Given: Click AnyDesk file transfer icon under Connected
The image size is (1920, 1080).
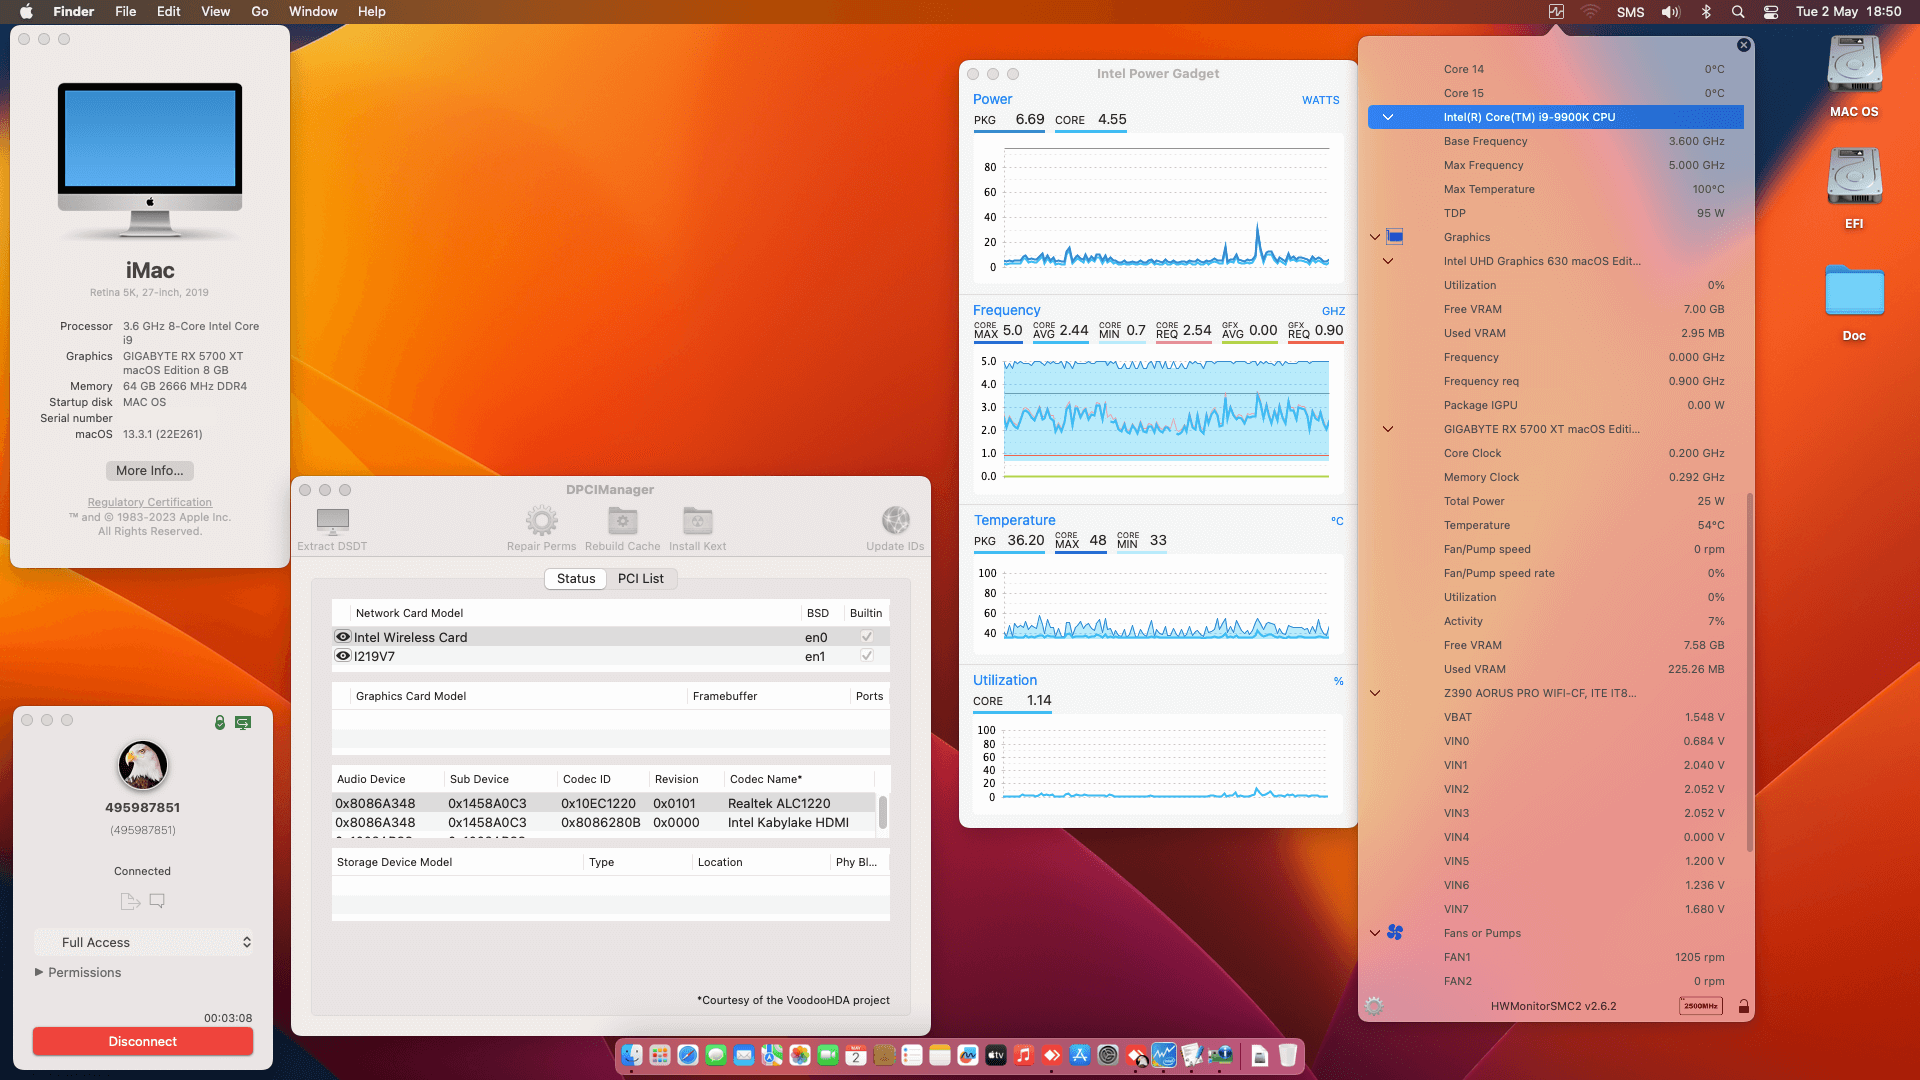Looking at the screenshot, I should pyautogui.click(x=130, y=901).
